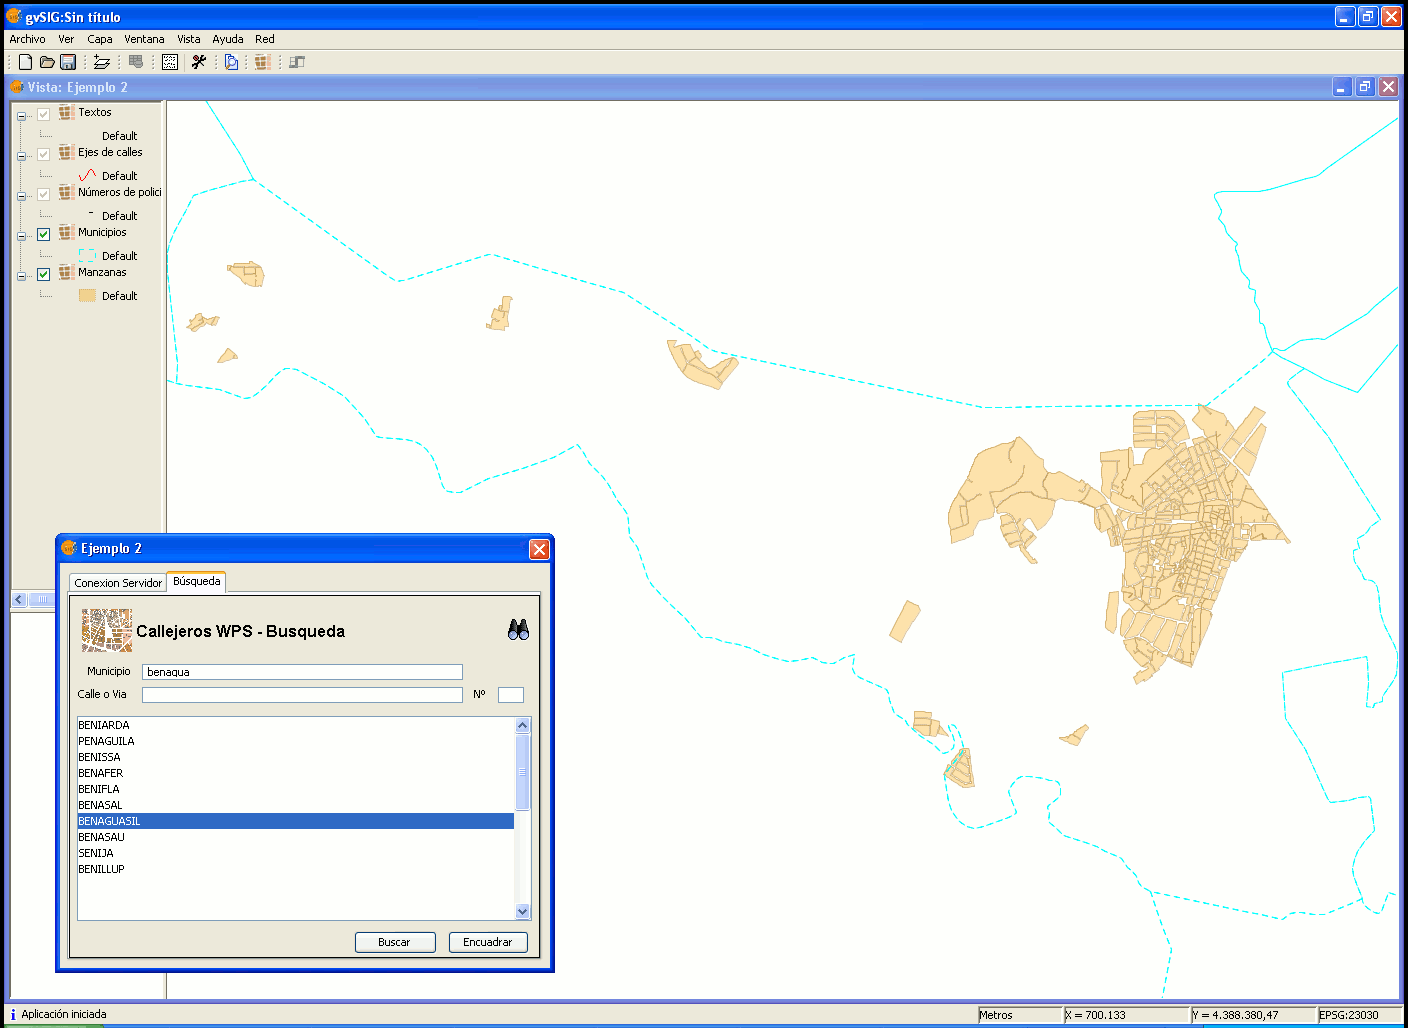Click the info icon in status bar
Screen dimensions: 1408x1028
13,1014
